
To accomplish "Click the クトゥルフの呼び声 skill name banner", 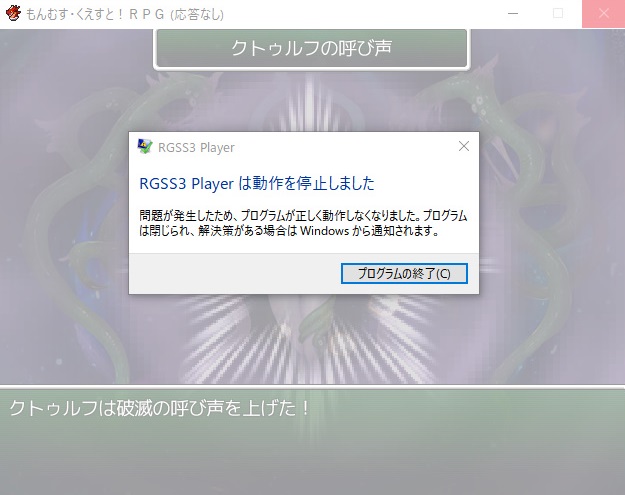I will tap(312, 48).
